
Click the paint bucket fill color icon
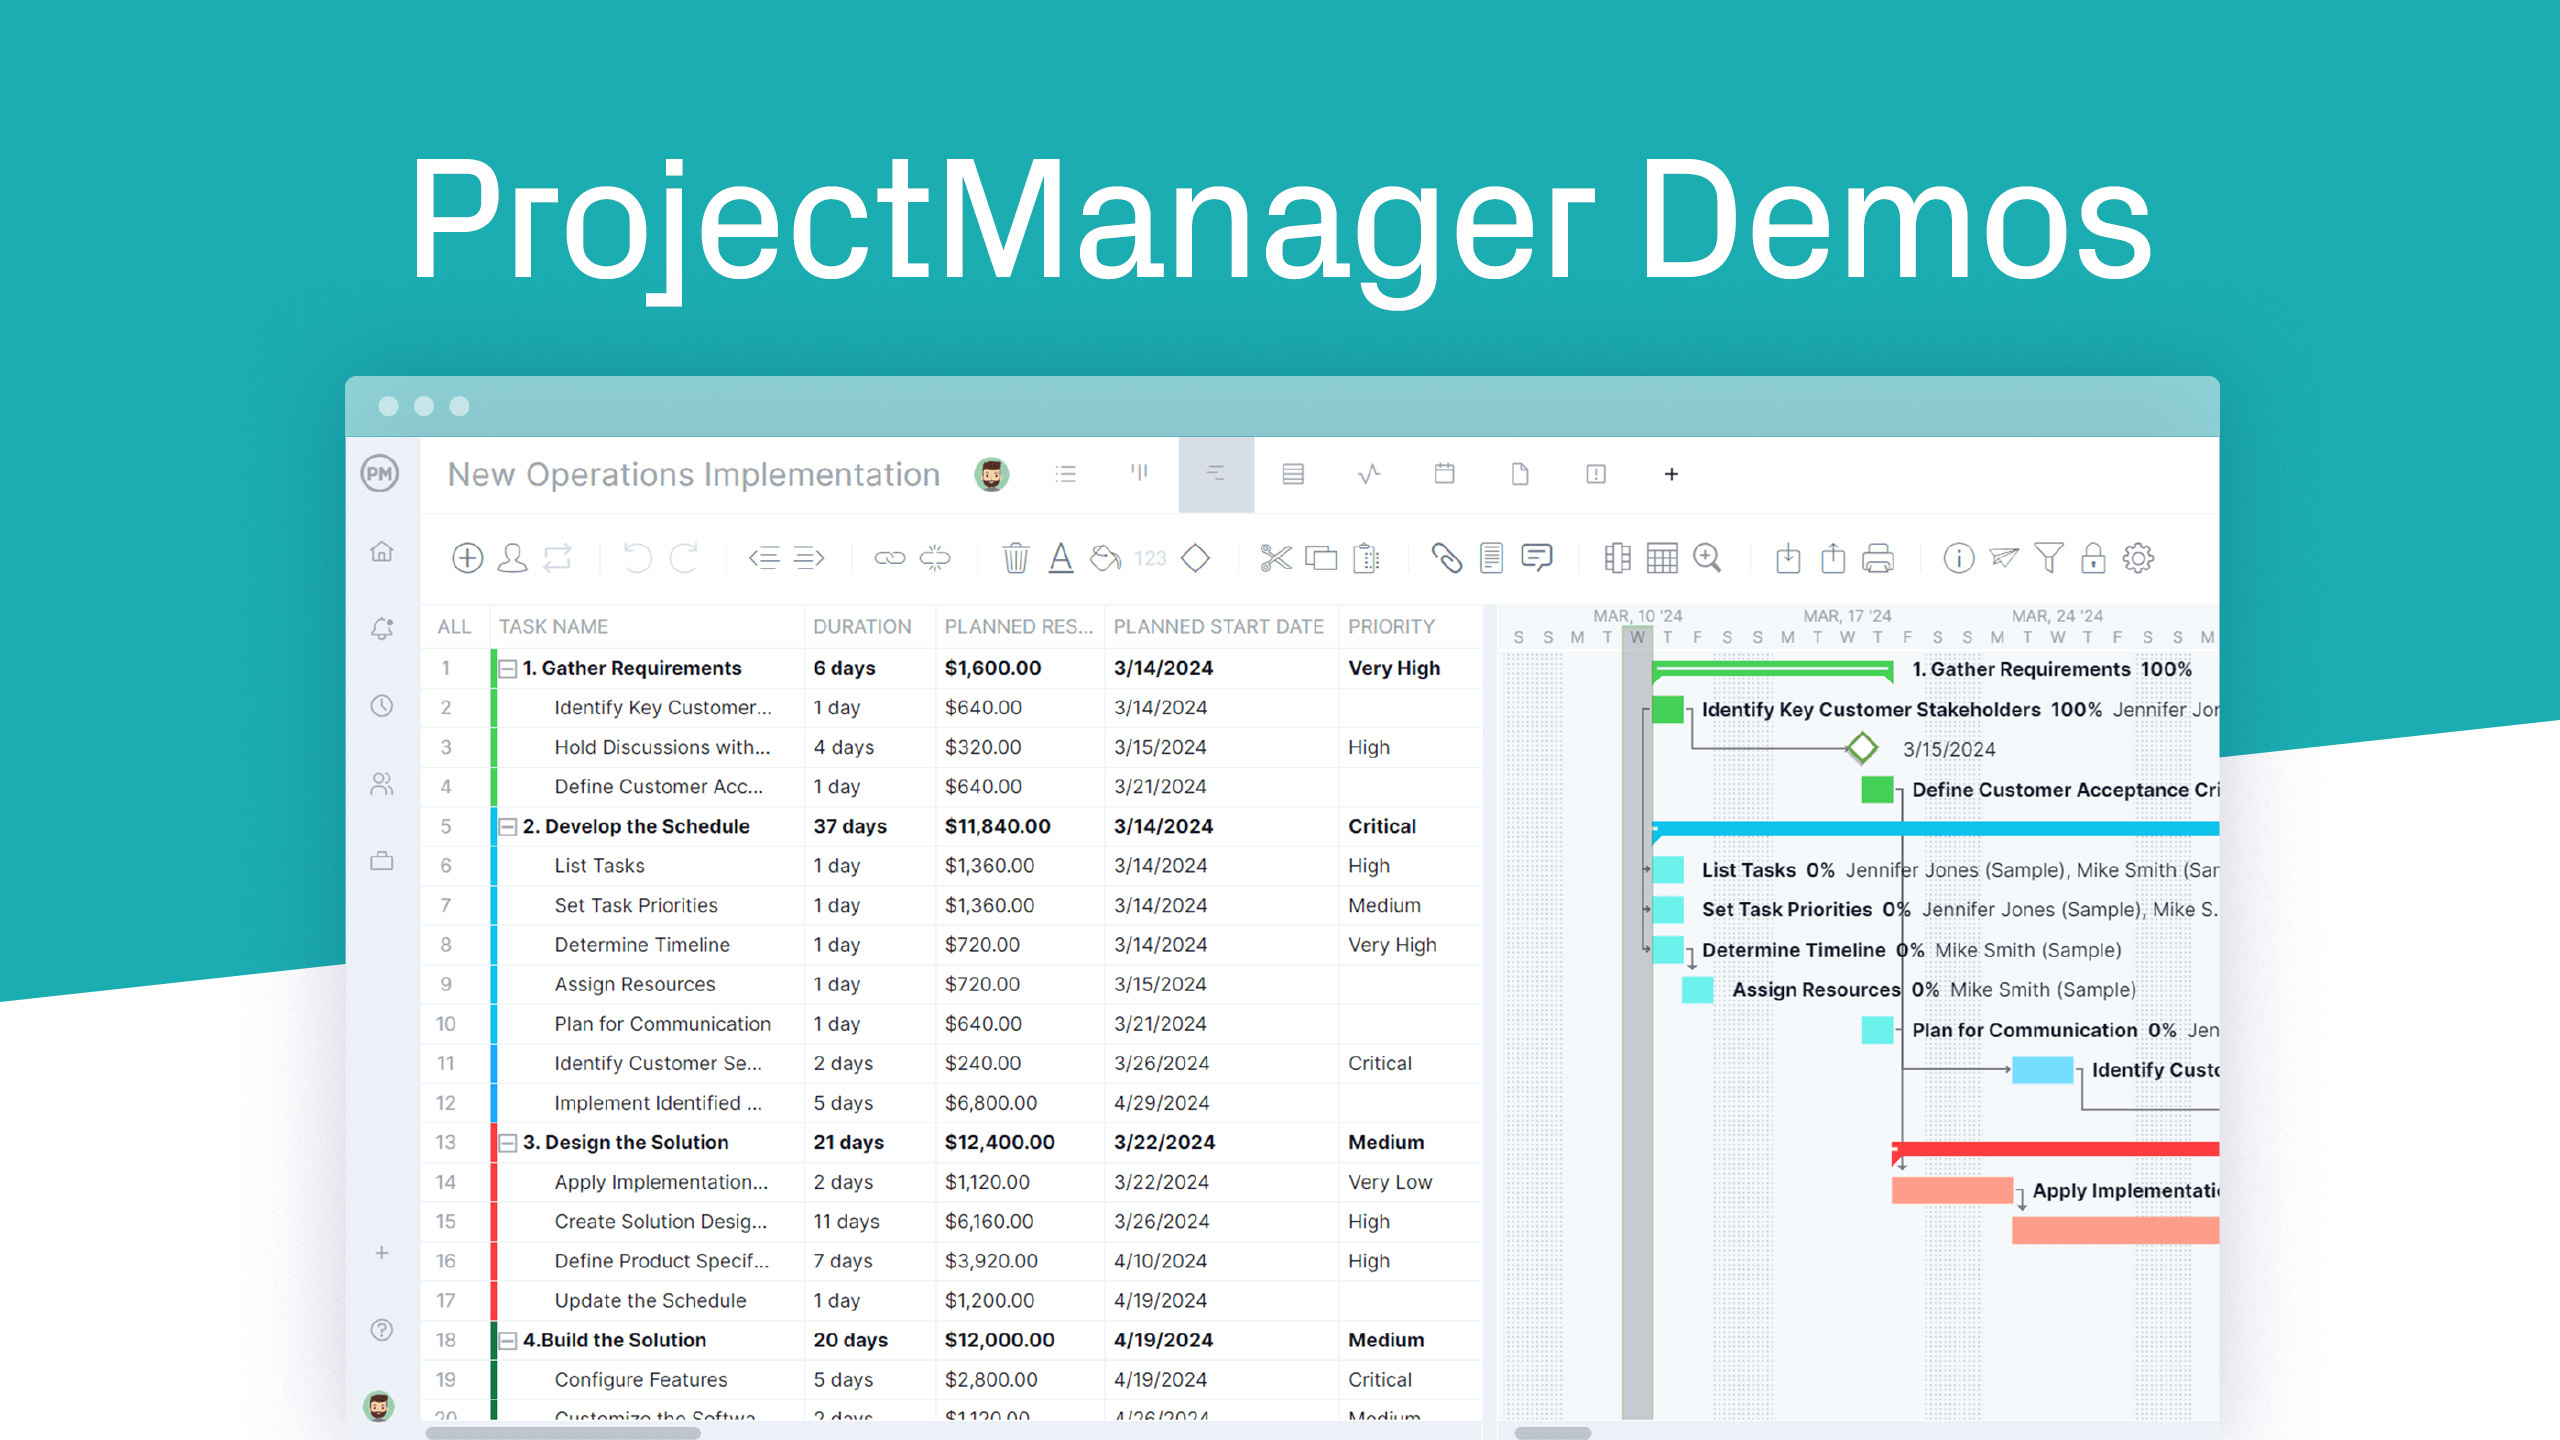click(x=1105, y=558)
